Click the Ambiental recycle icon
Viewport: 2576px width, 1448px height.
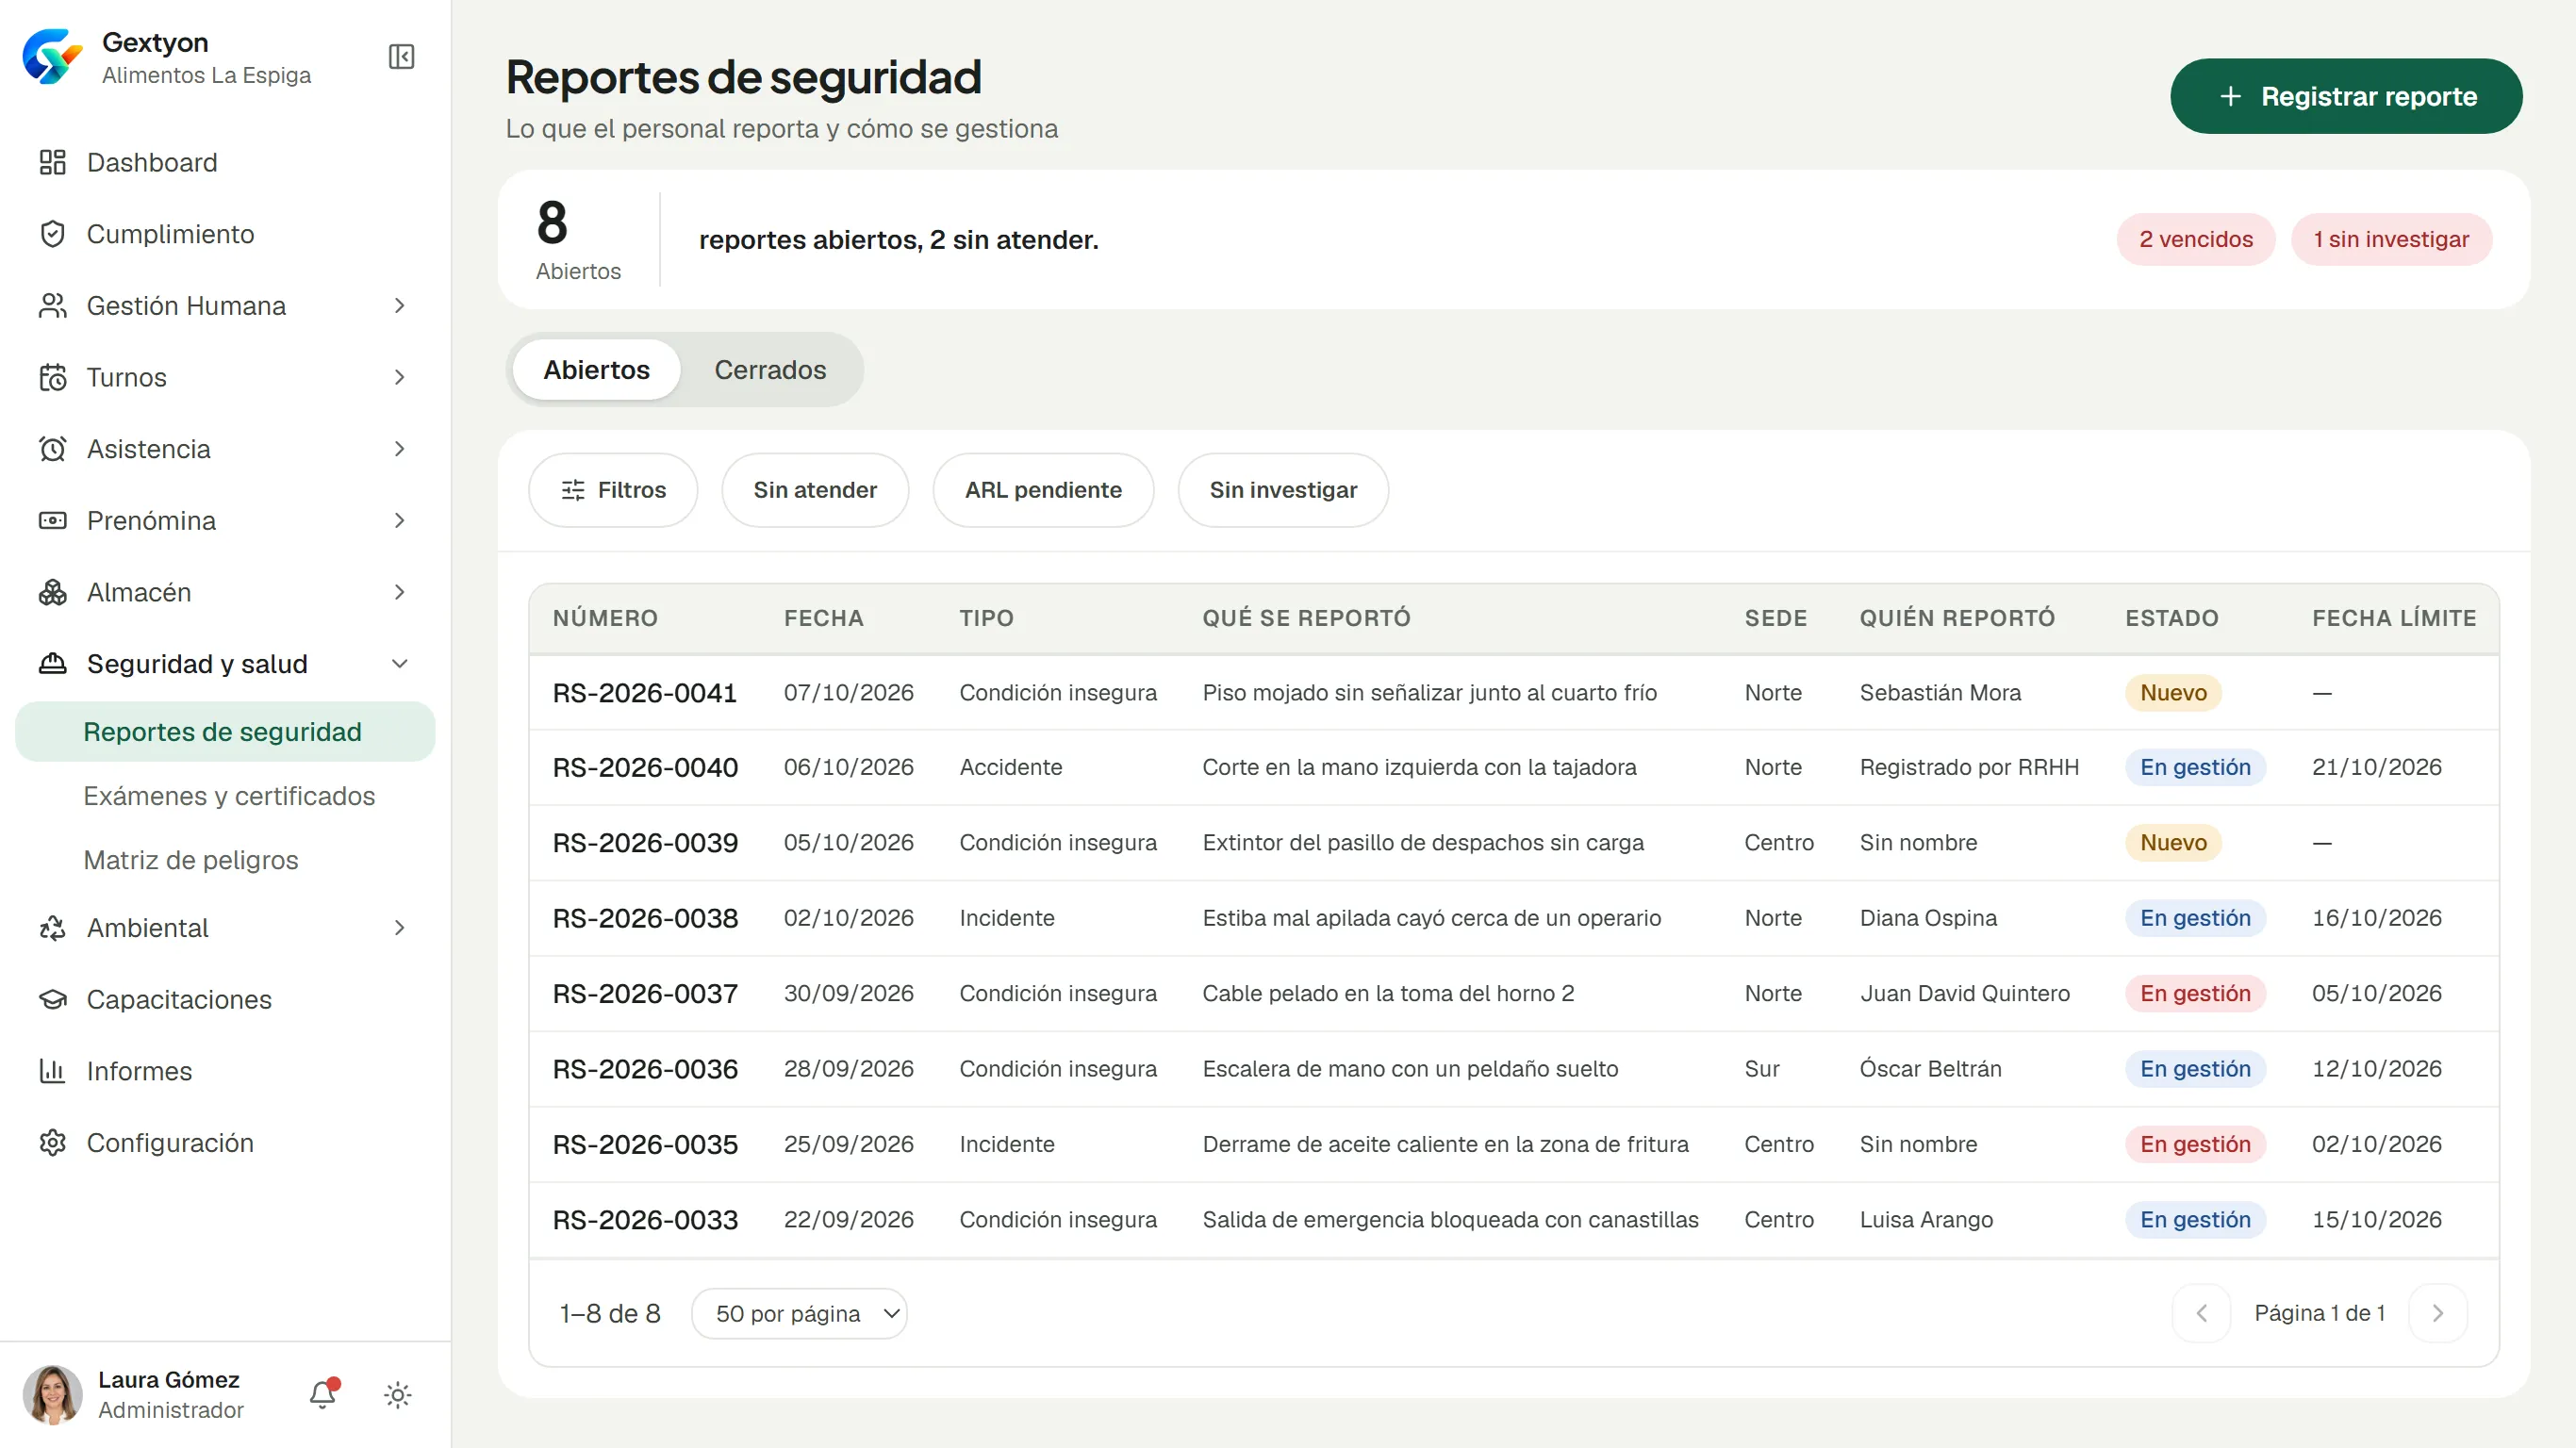point(52,928)
